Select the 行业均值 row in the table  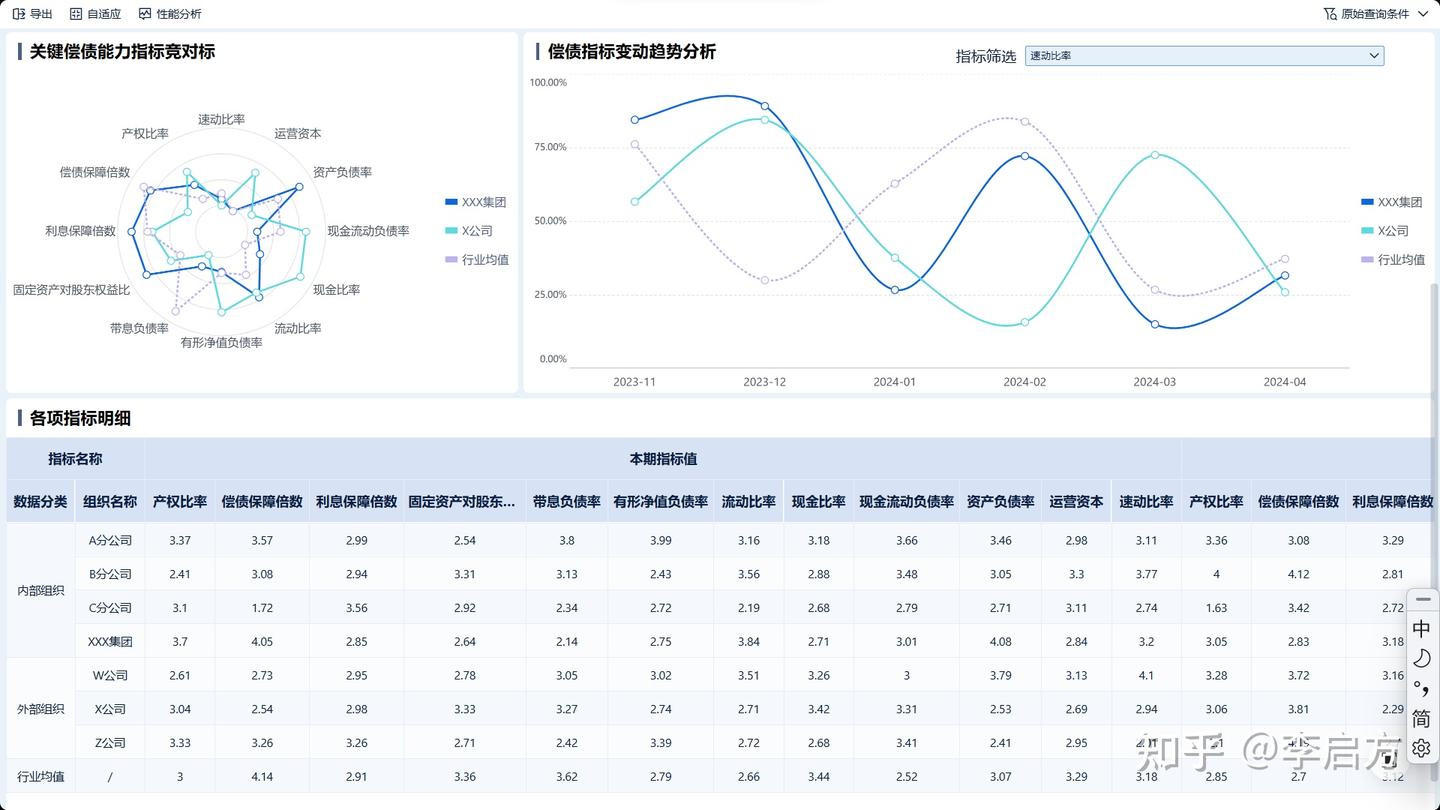coord(40,776)
